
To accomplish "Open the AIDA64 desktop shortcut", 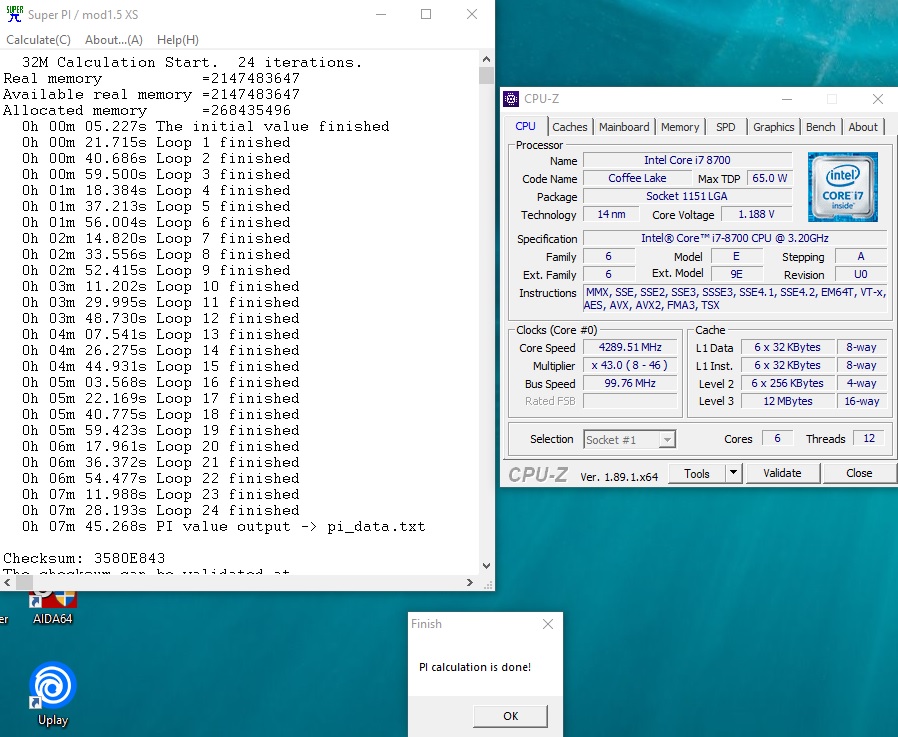I will pyautogui.click(x=52, y=608).
